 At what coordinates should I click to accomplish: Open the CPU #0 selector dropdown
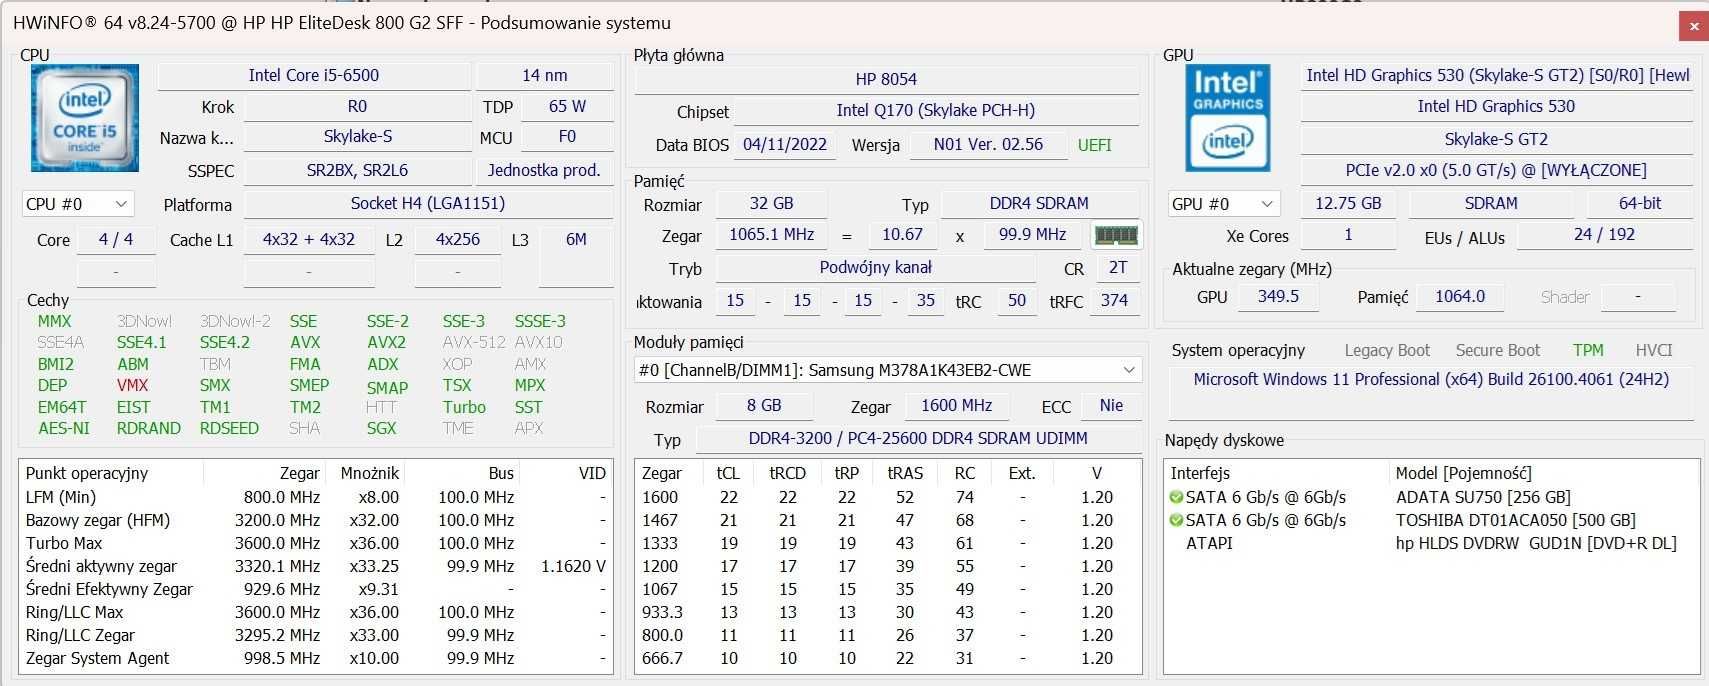tap(77, 204)
